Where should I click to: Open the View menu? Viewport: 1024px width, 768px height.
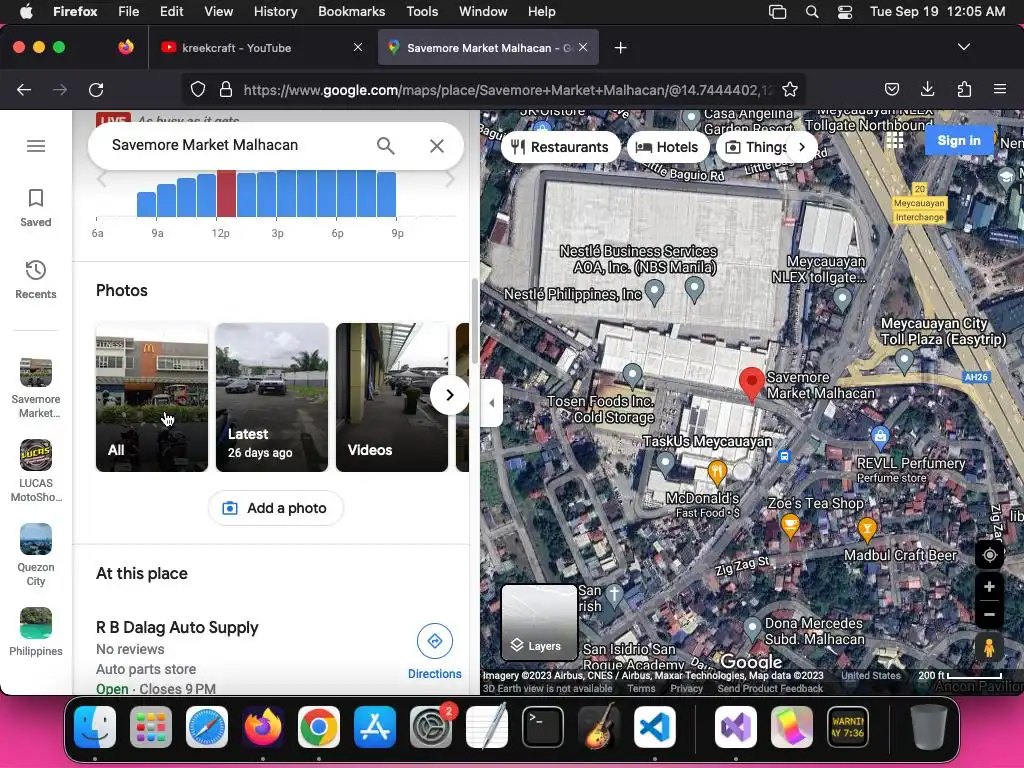[x=218, y=12]
